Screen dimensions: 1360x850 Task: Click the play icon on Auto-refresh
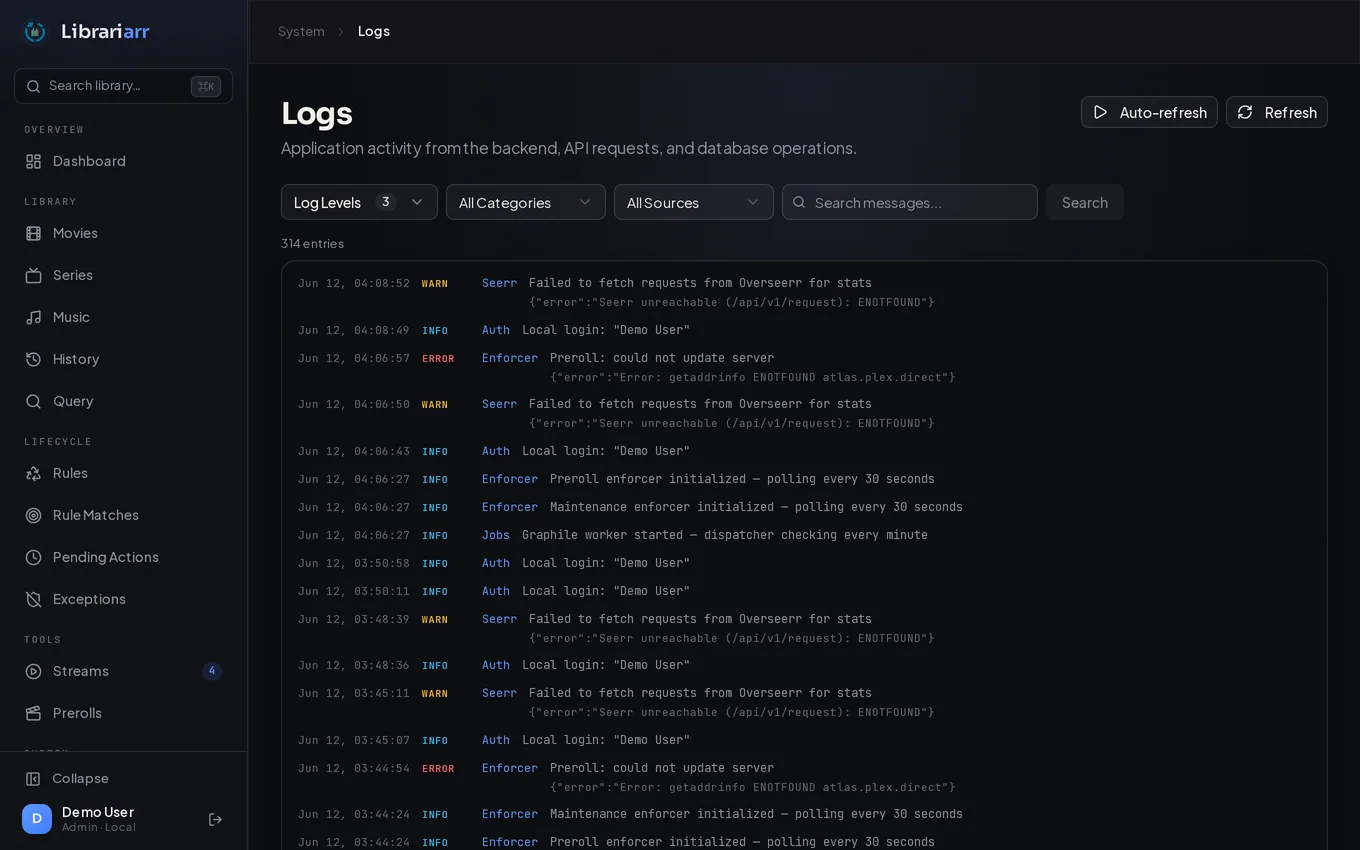[x=1100, y=112]
